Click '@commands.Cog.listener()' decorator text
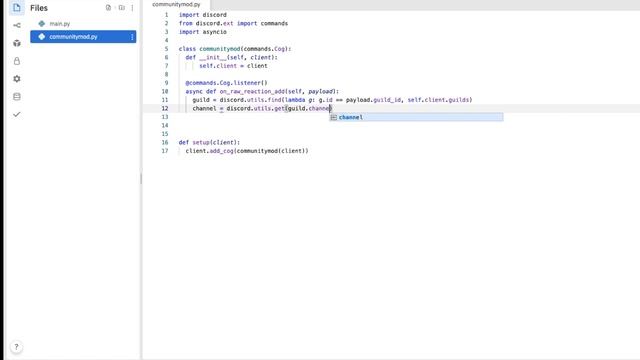Screen dimensions: 640x360 point(226,83)
